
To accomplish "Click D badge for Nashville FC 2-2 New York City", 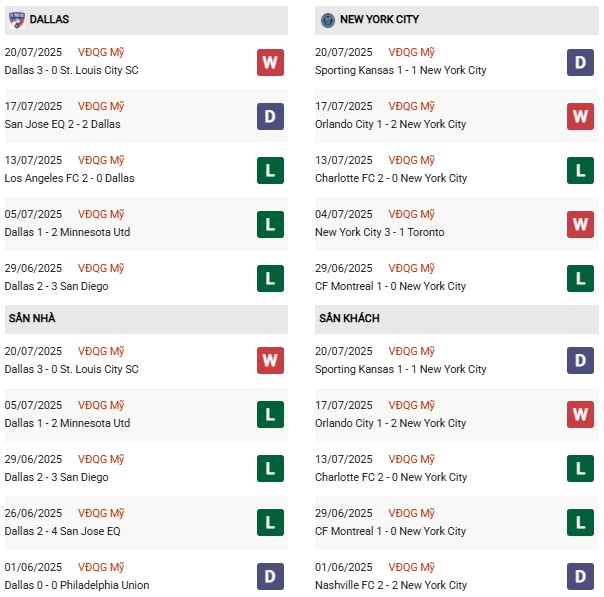I will click(x=580, y=577).
